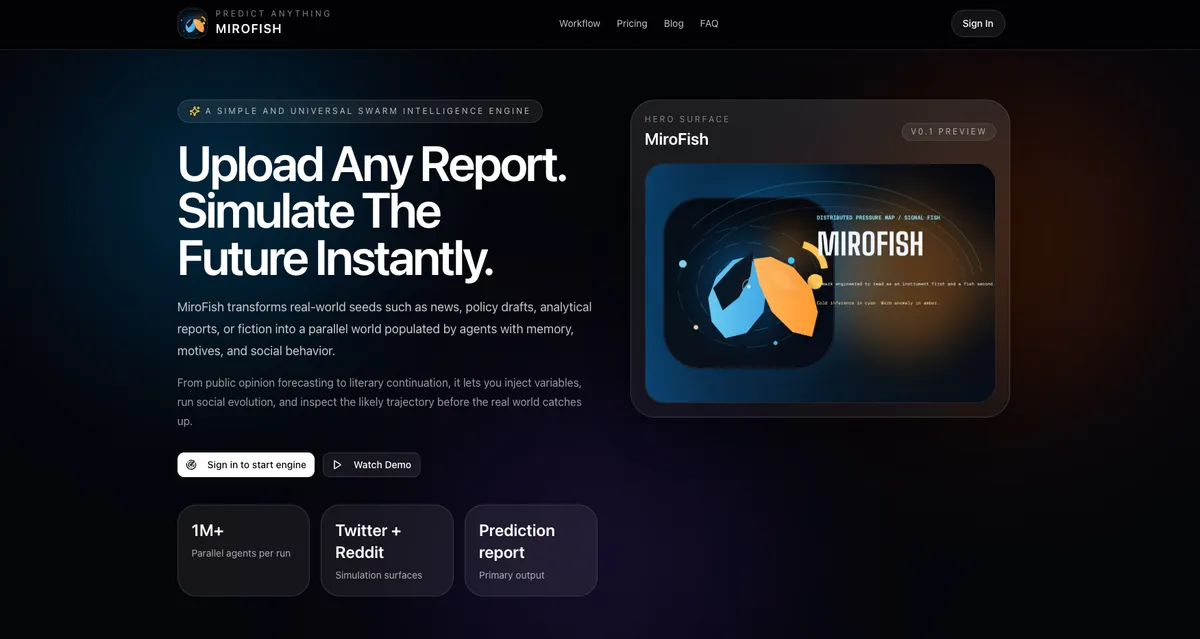Viewport: 1200px width, 639px height.
Task: Click the Watch Demo button
Action: (371, 465)
